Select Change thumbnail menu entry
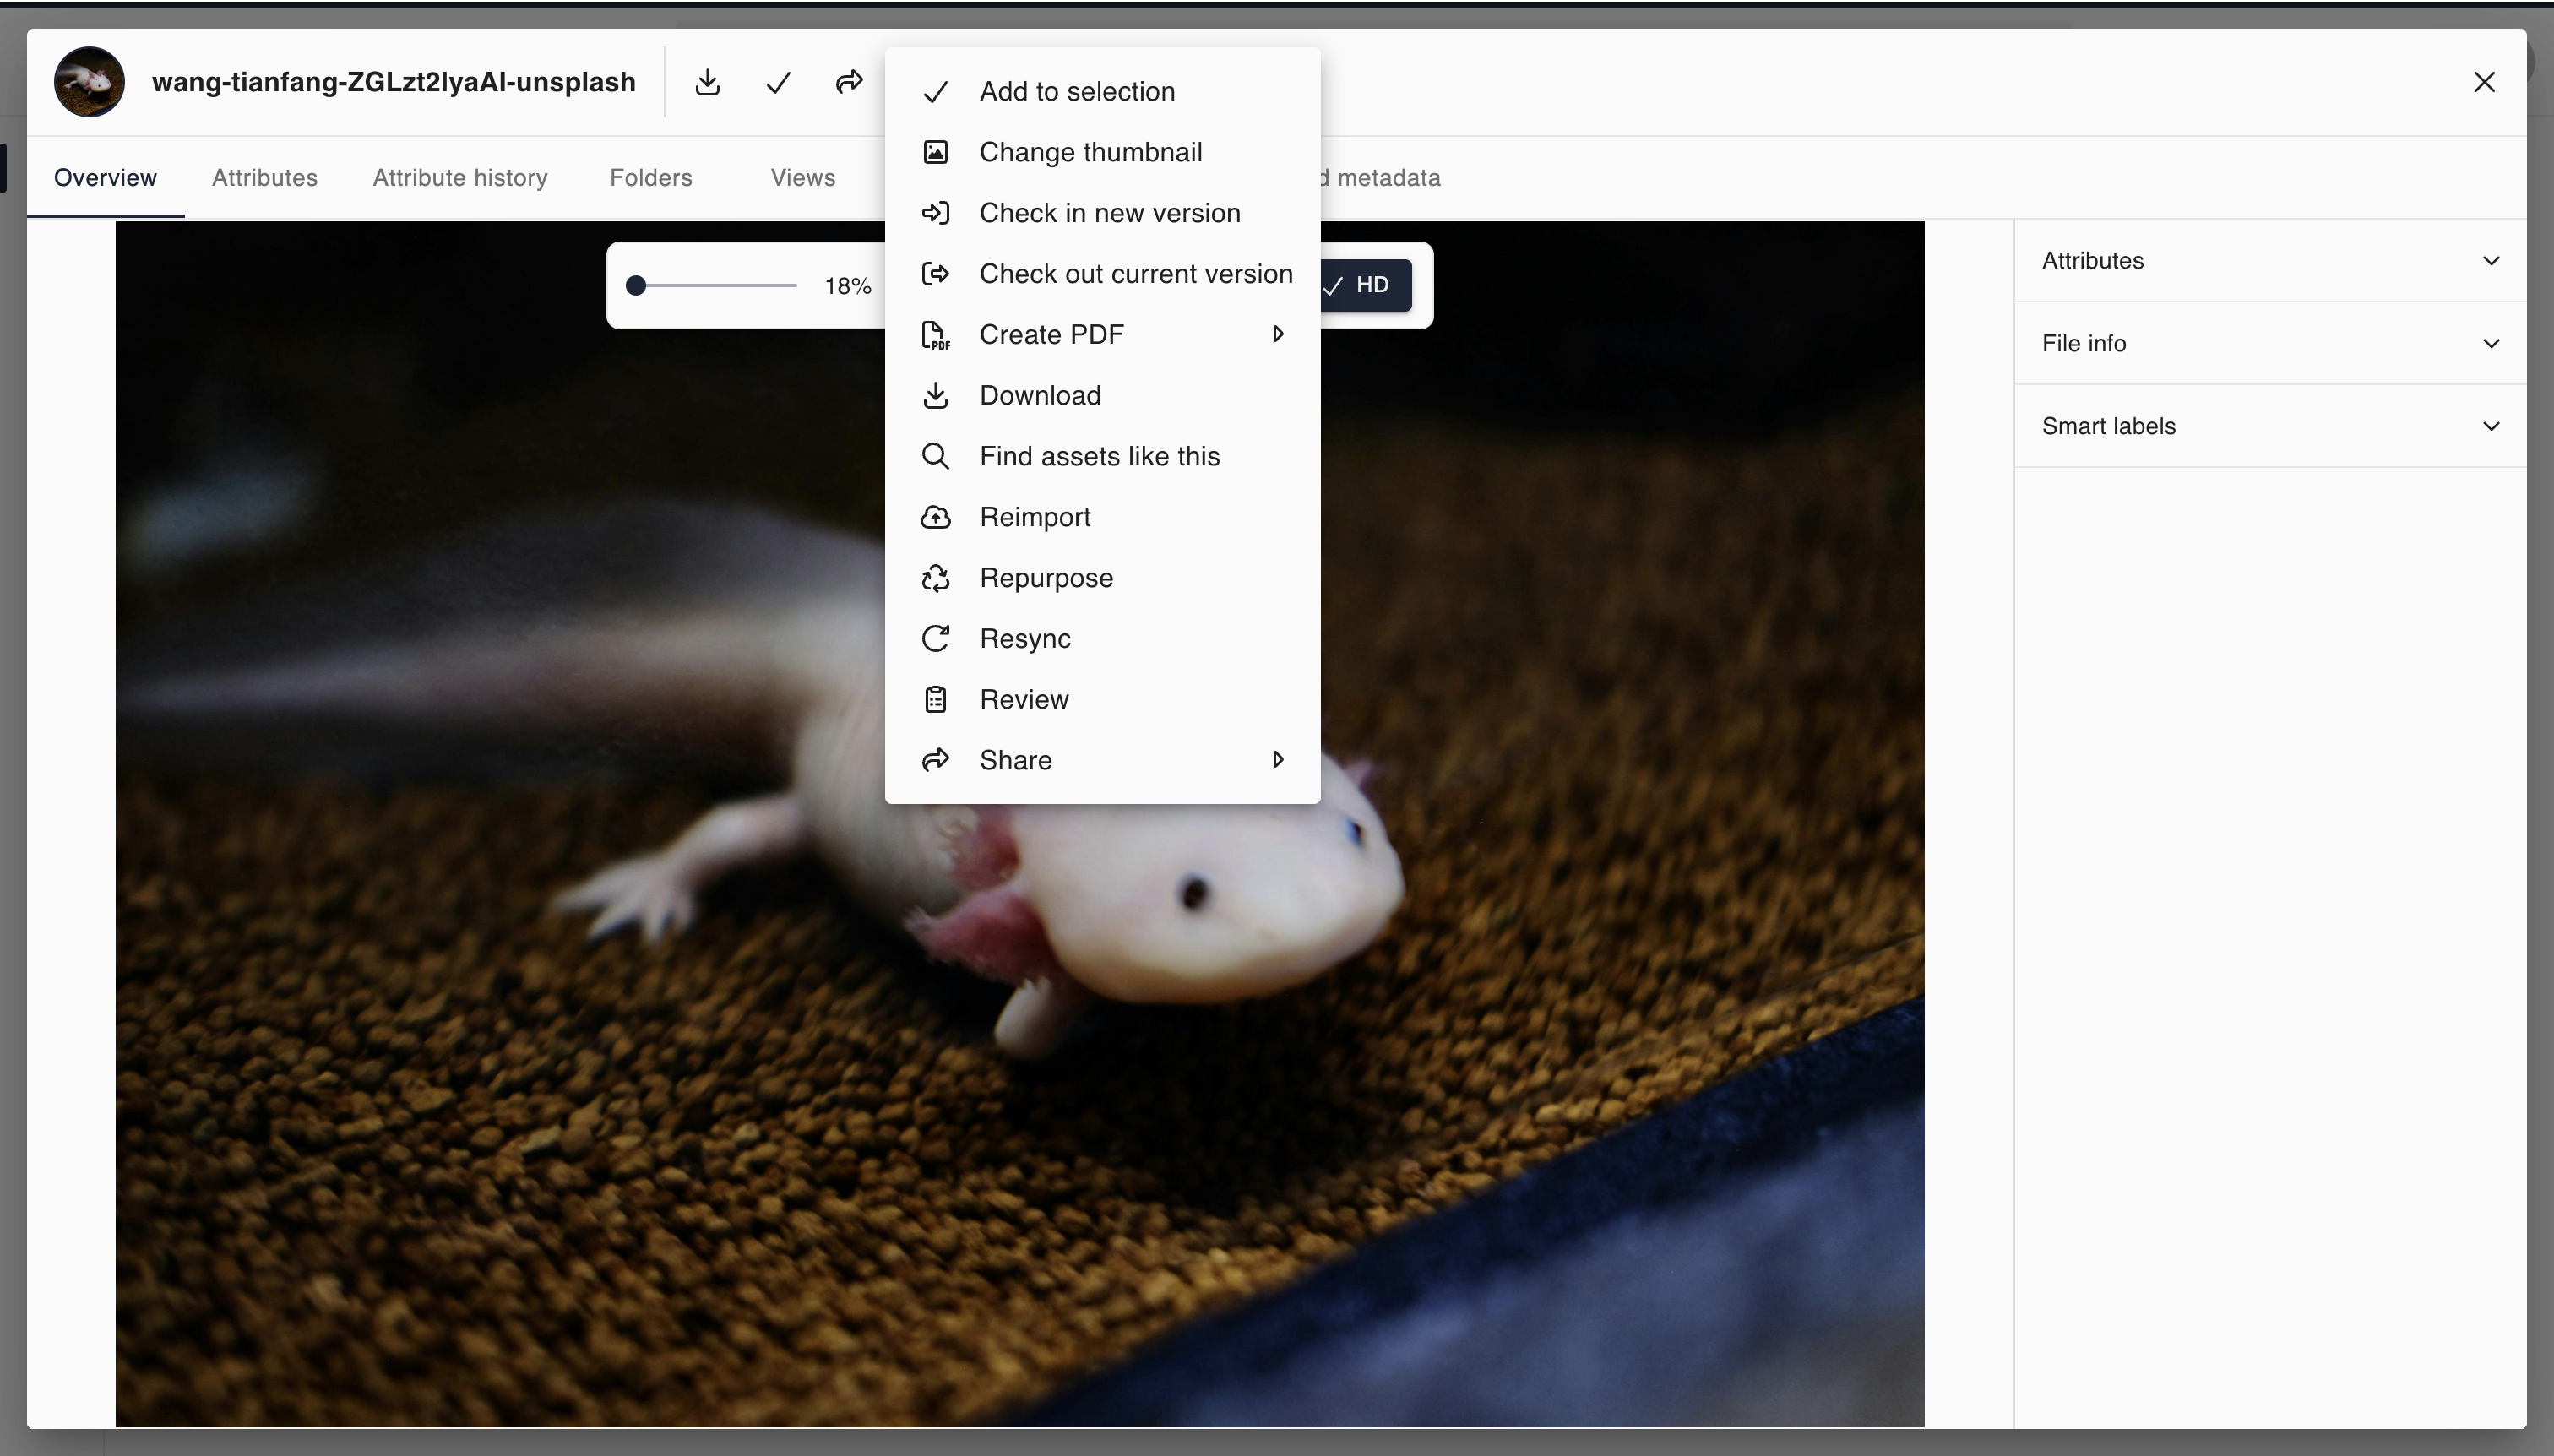Viewport: 2554px width, 1456px height. click(x=1102, y=152)
